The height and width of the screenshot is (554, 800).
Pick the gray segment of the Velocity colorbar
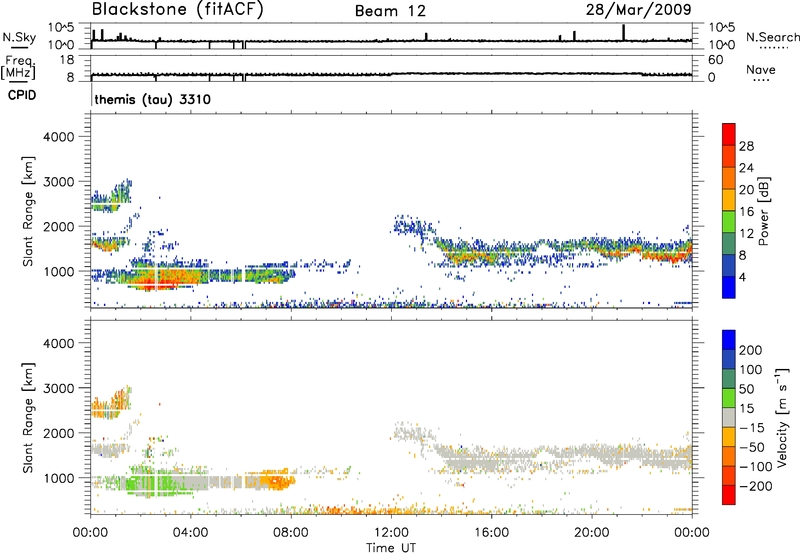[729, 417]
